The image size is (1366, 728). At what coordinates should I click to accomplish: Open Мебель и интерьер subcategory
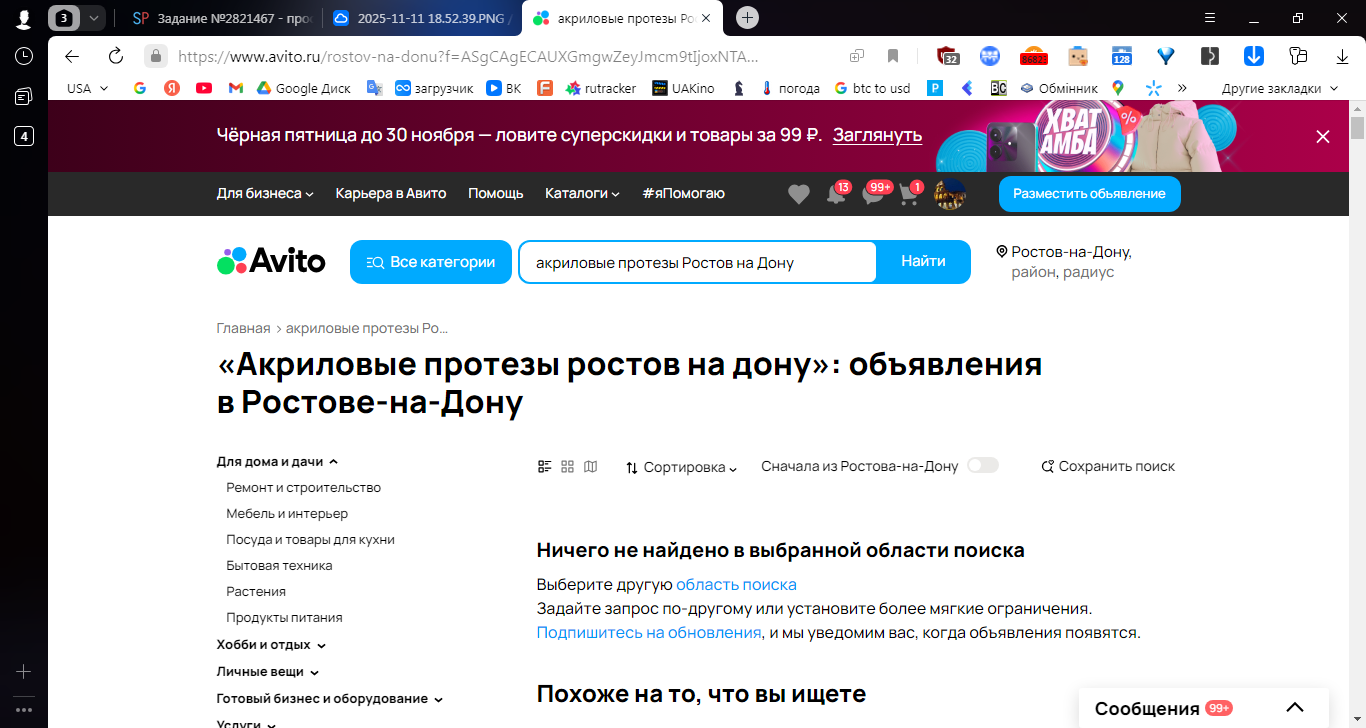pyautogui.click(x=287, y=513)
